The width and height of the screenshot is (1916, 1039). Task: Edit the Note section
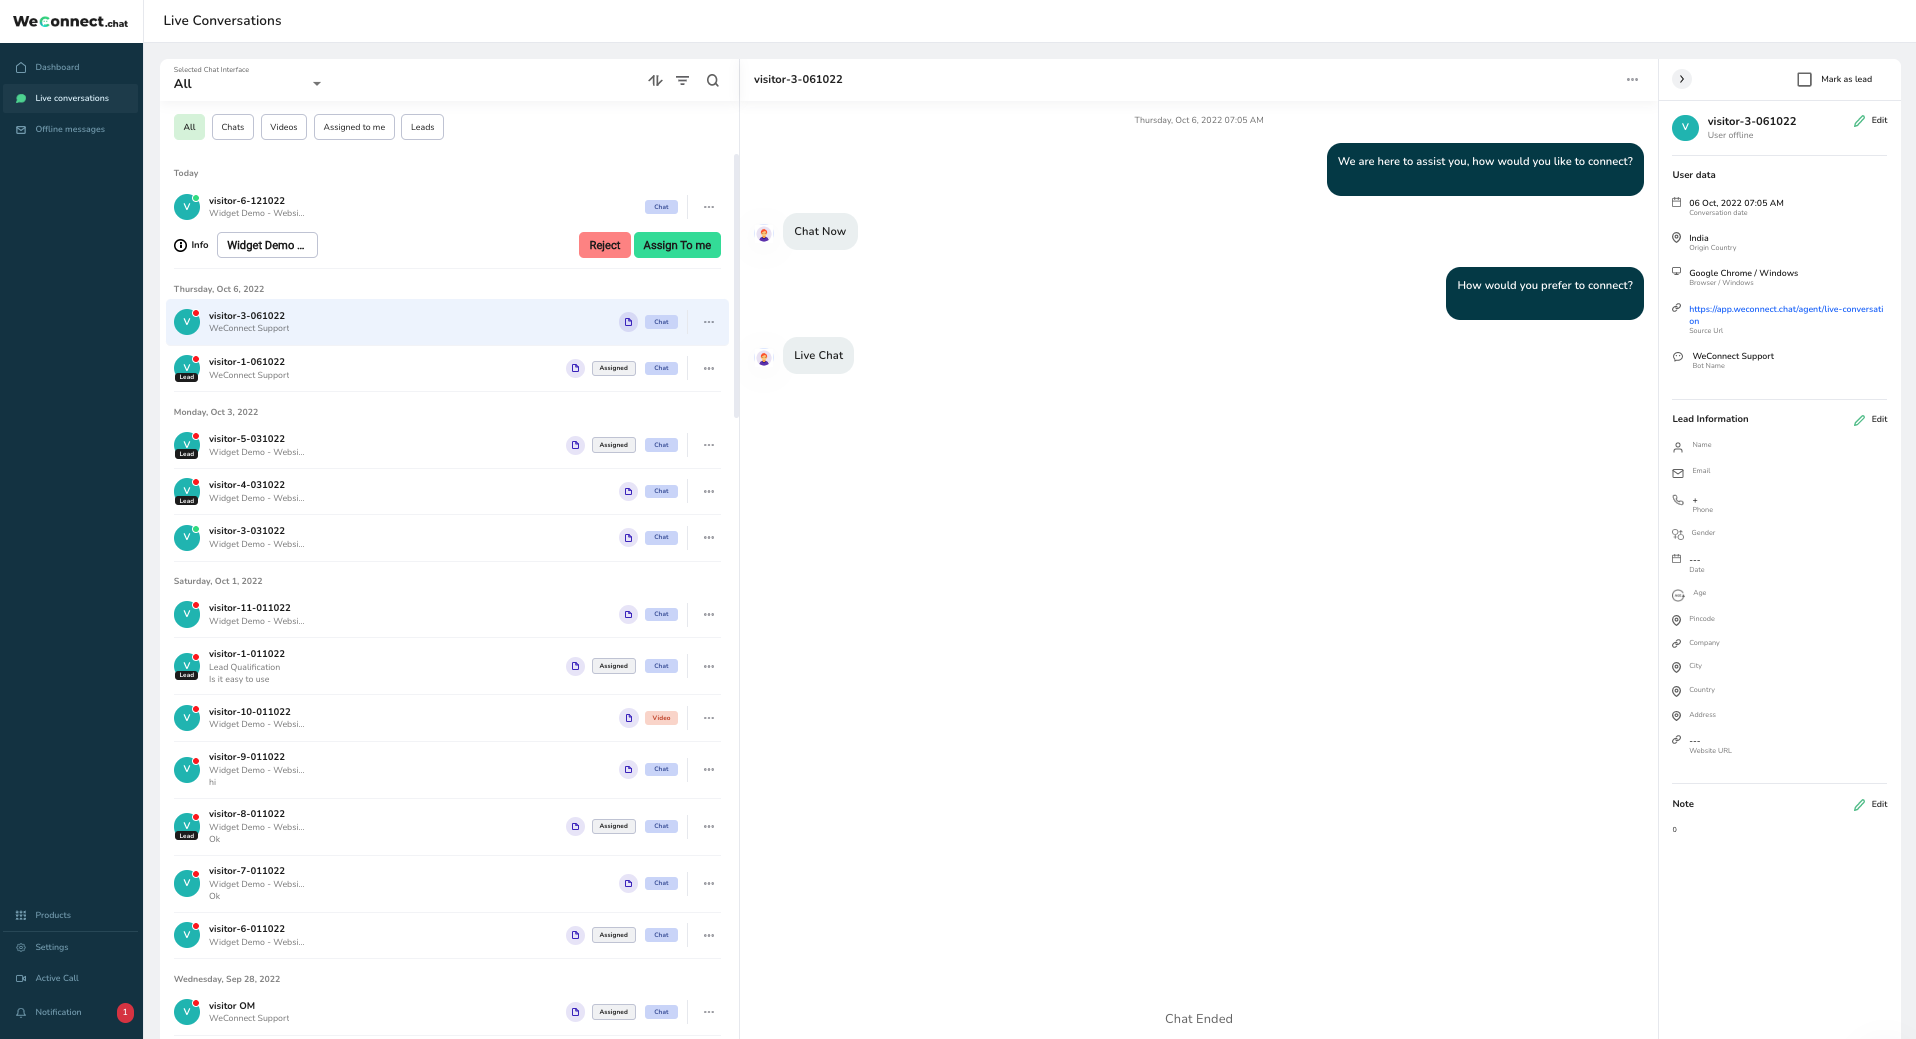tap(1870, 804)
